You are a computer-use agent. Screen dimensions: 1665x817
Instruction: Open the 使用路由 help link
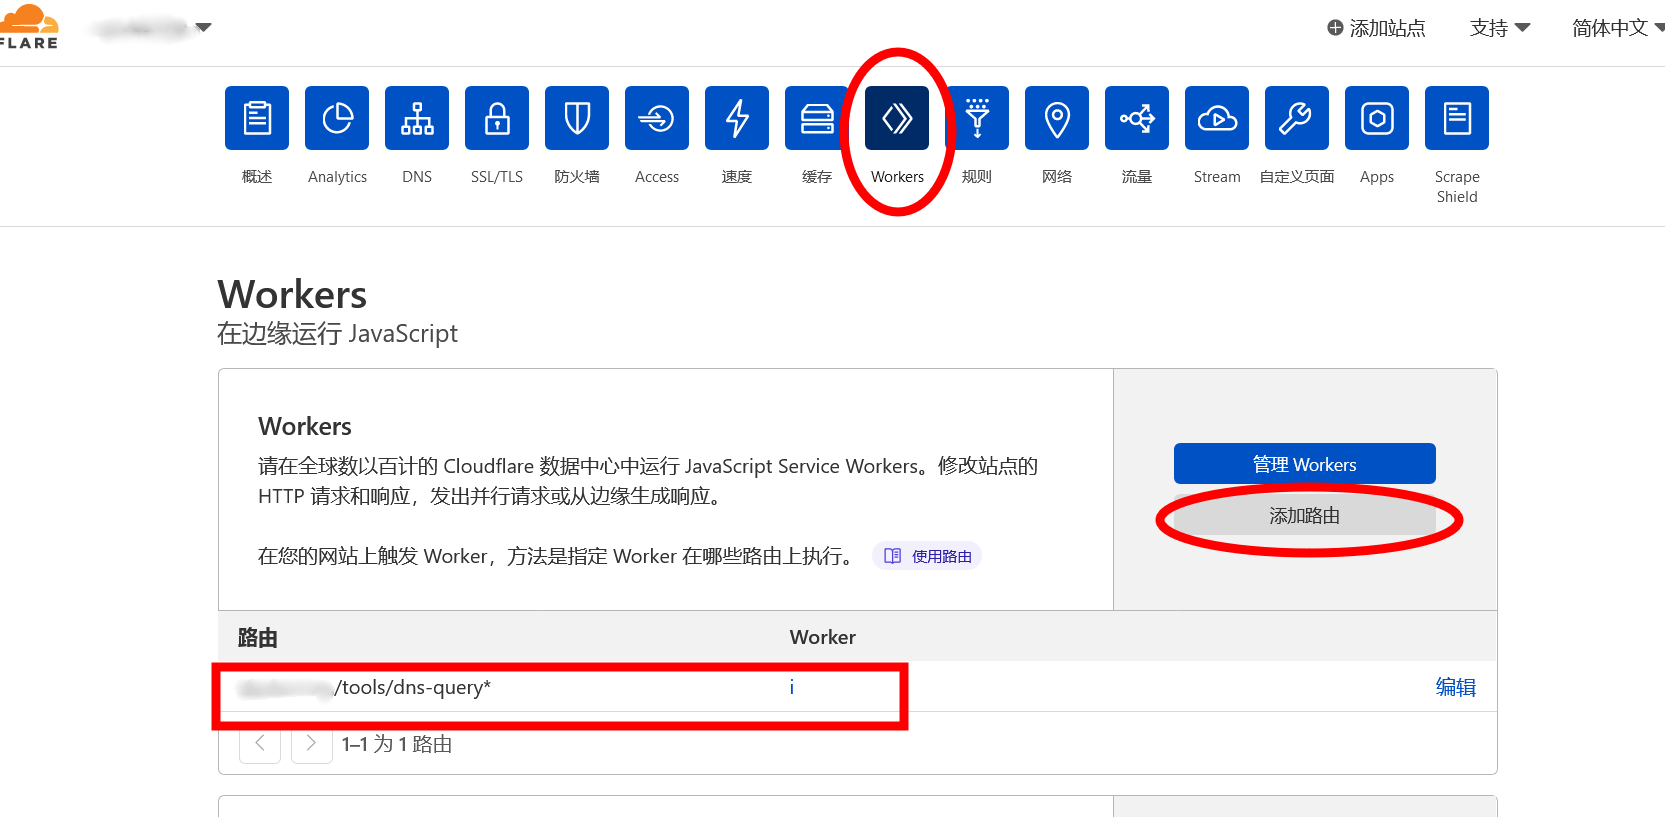(928, 556)
